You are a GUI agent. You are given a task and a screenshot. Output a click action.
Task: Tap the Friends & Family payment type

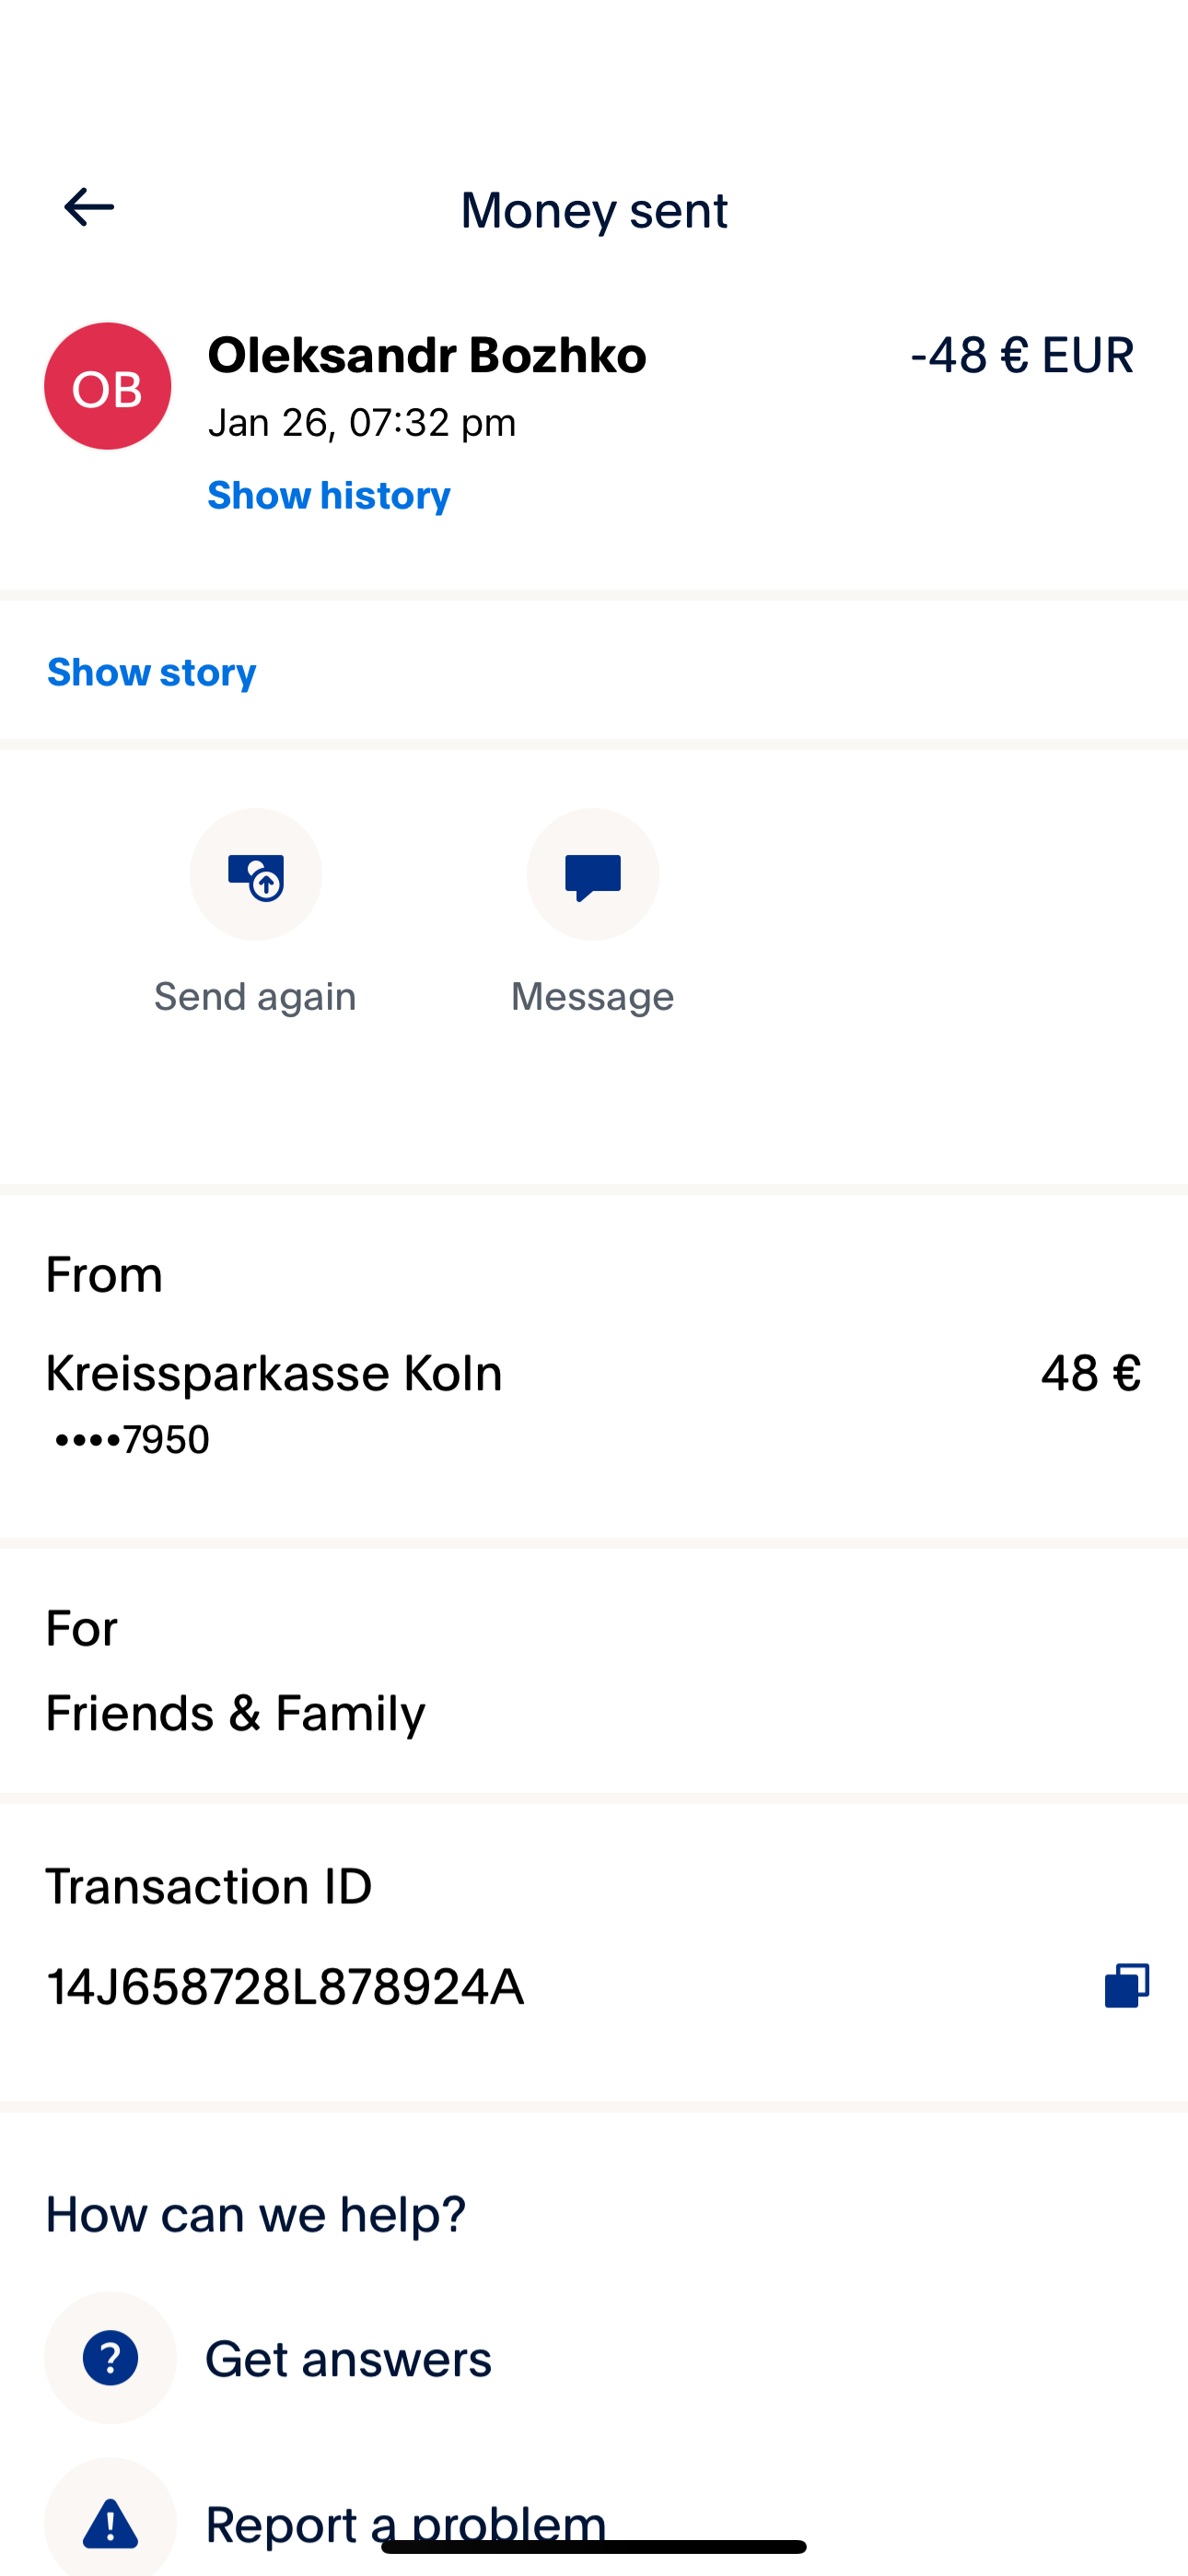point(235,1713)
